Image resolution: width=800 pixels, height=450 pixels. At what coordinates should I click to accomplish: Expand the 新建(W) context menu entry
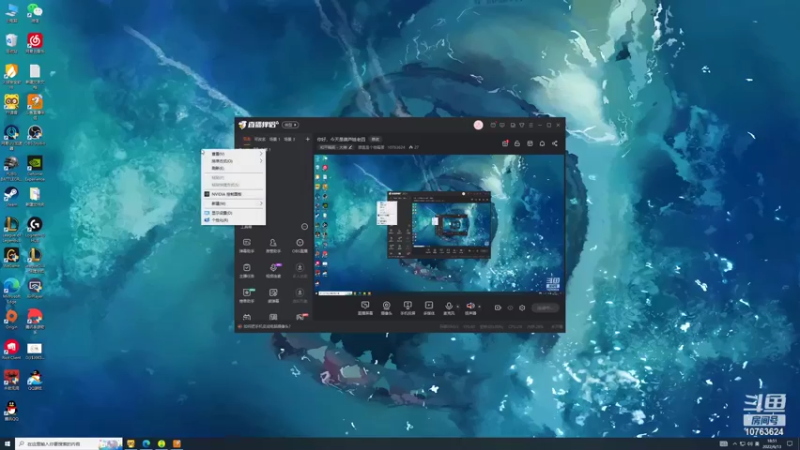[234, 203]
